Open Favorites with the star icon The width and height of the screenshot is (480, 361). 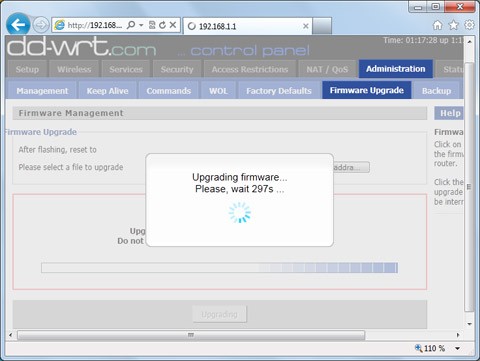coord(454,25)
